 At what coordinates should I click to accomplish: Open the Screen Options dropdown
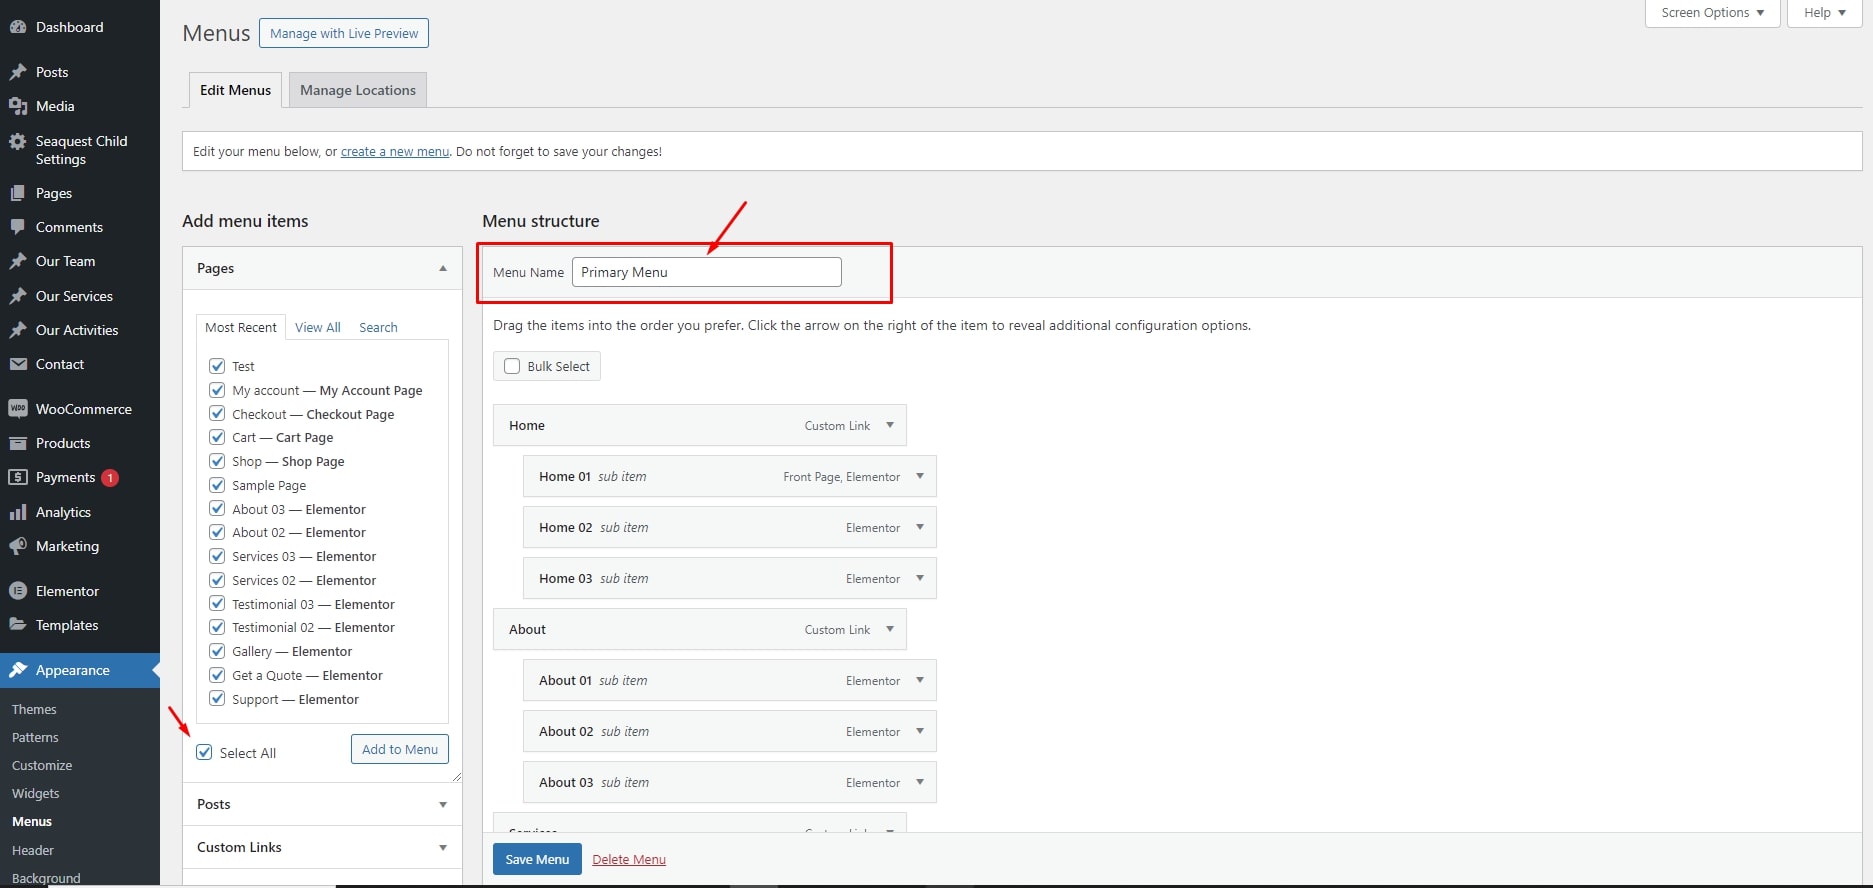tap(1713, 13)
